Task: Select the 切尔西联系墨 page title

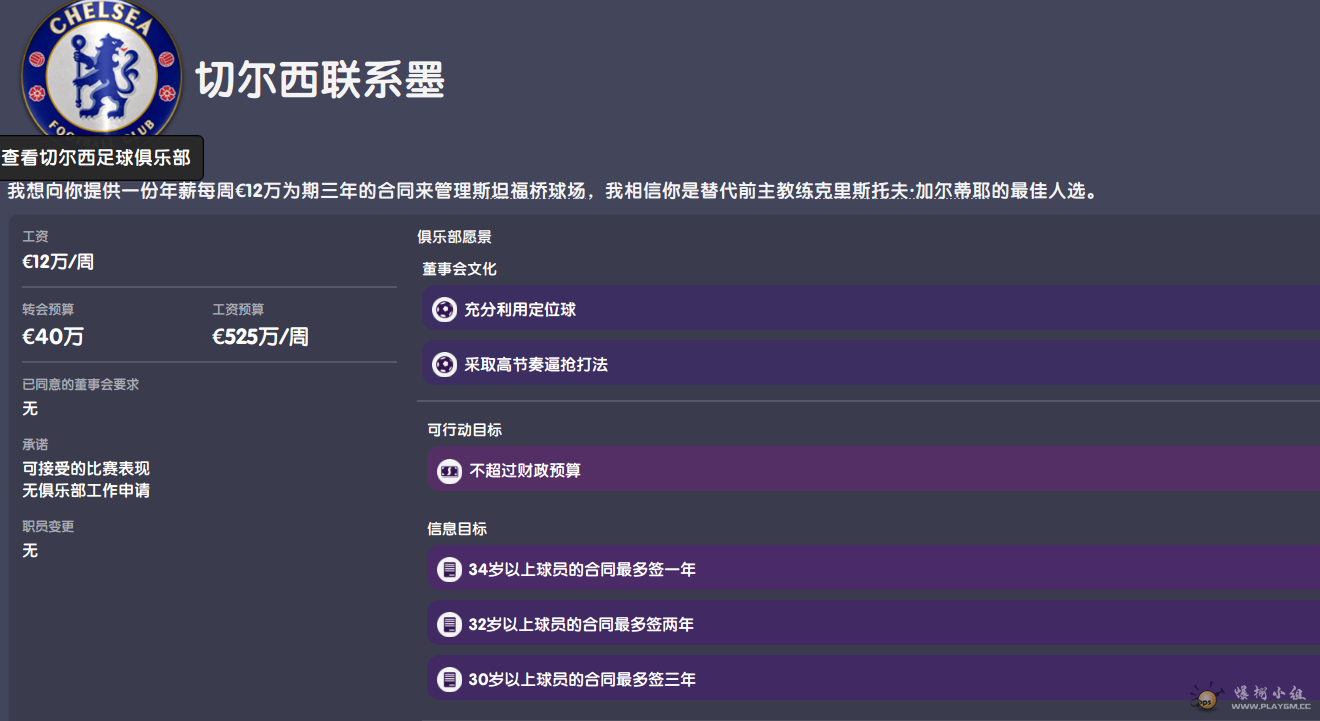Action: click(x=320, y=80)
